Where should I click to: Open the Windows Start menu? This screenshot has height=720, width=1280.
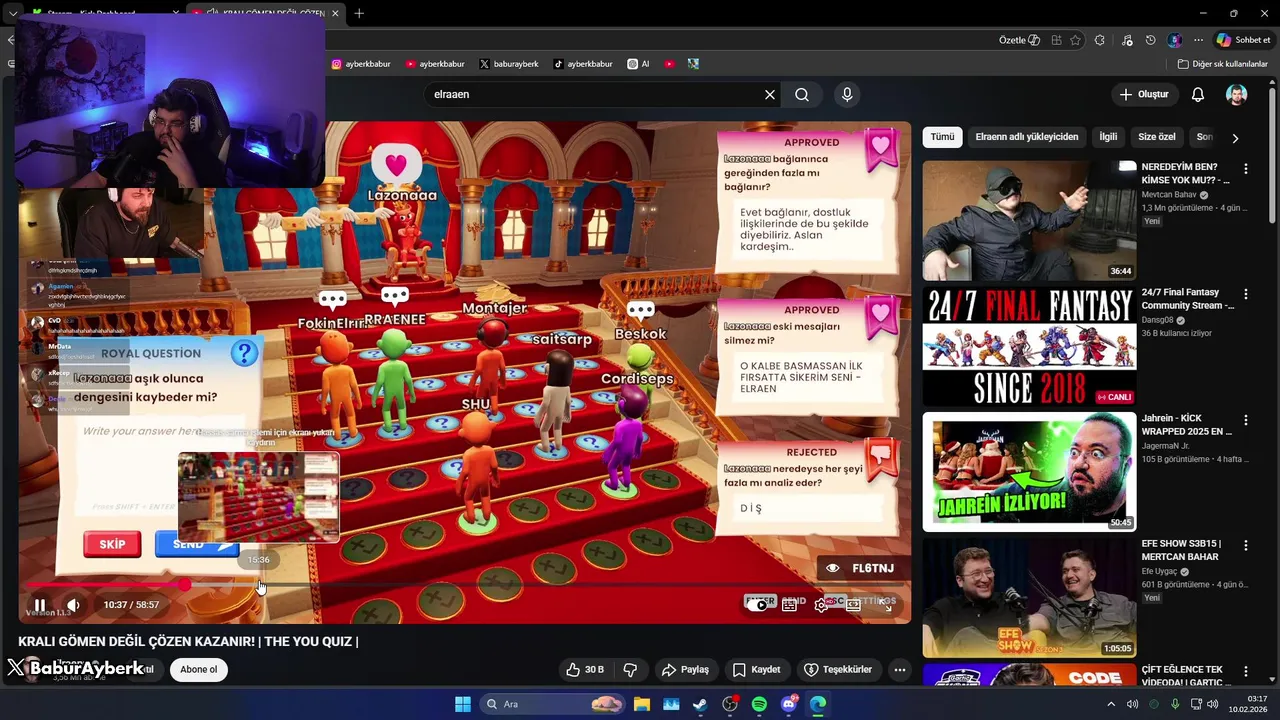pyautogui.click(x=463, y=704)
